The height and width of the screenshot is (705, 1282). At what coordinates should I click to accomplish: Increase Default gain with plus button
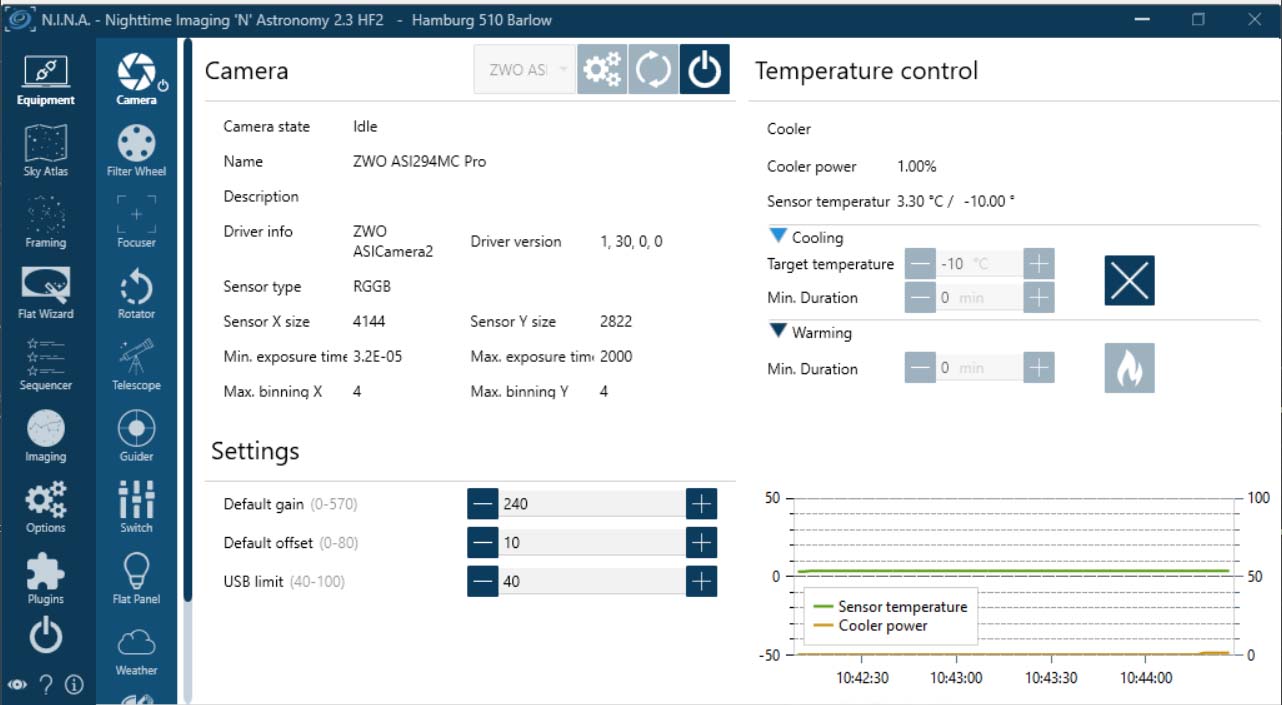tap(701, 504)
